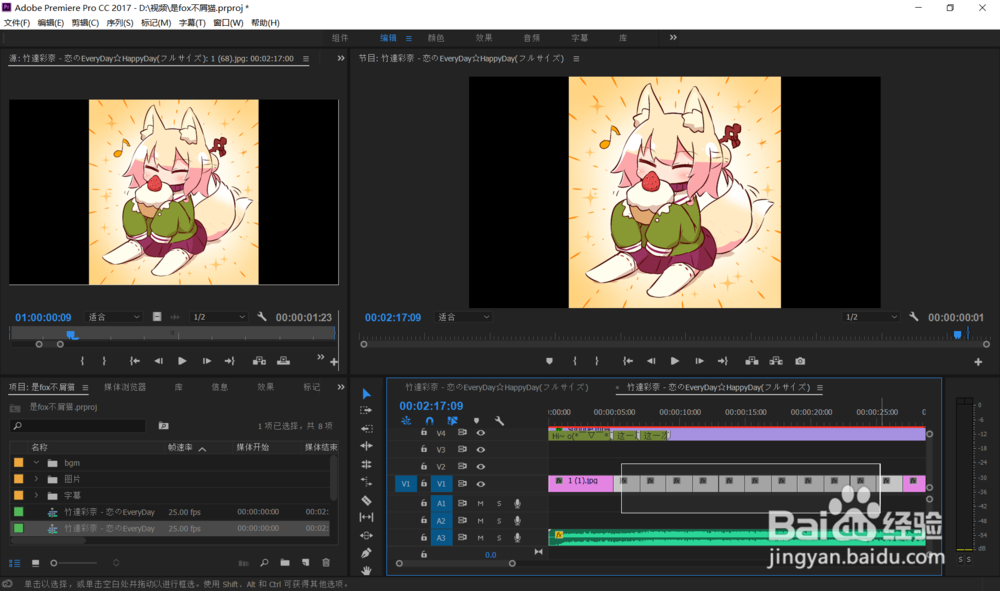Collapse the bgm bin
Image resolution: width=1000 pixels, height=591 pixels.
pyautogui.click(x=36, y=462)
